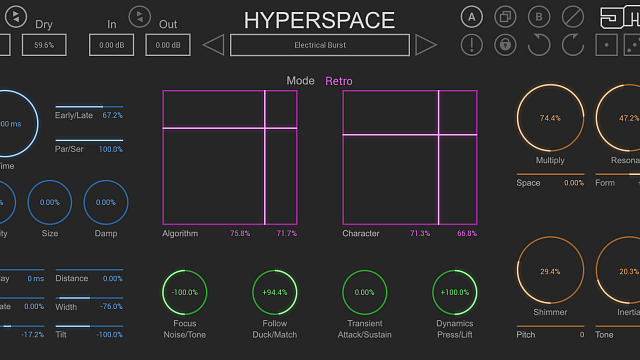640x360 pixels.
Task: Open the Electrical Burst preset menu
Action: [x=320, y=45]
